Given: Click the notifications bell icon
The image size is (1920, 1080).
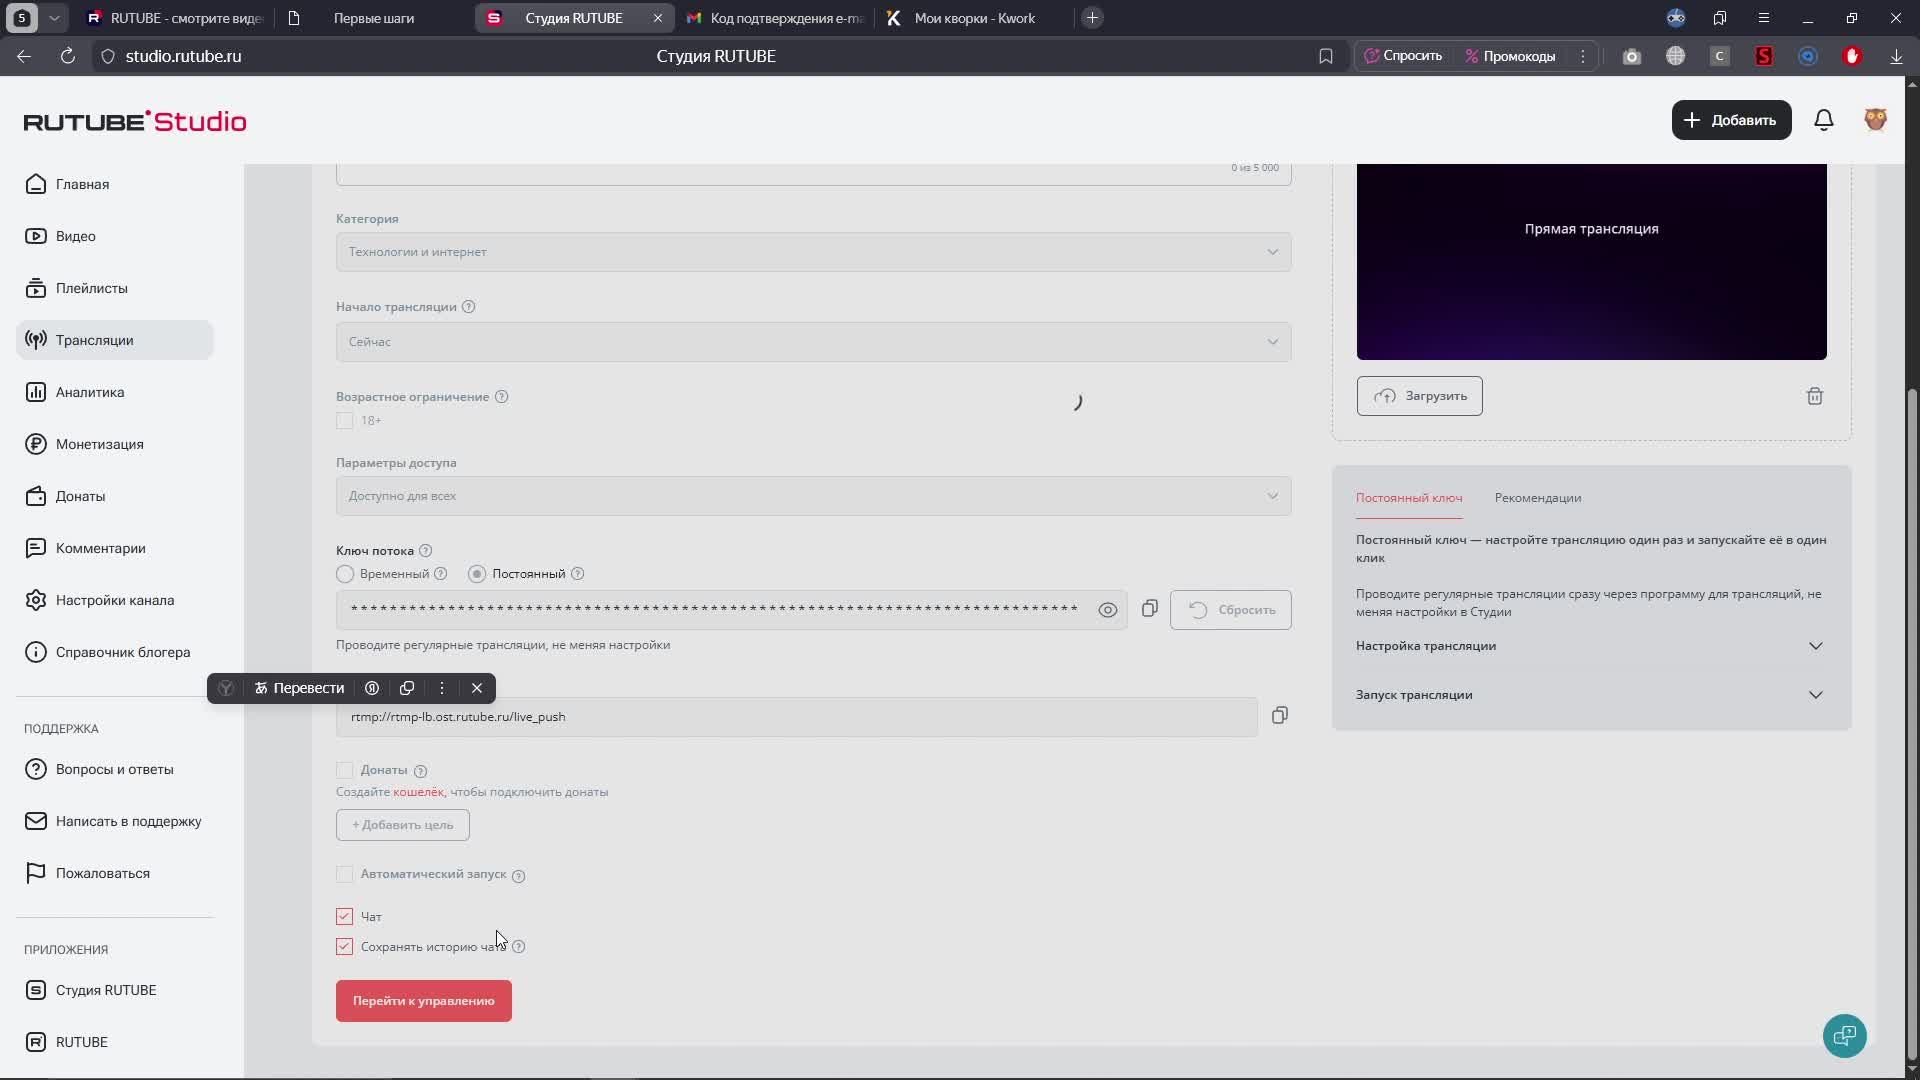Looking at the screenshot, I should tap(1823, 120).
